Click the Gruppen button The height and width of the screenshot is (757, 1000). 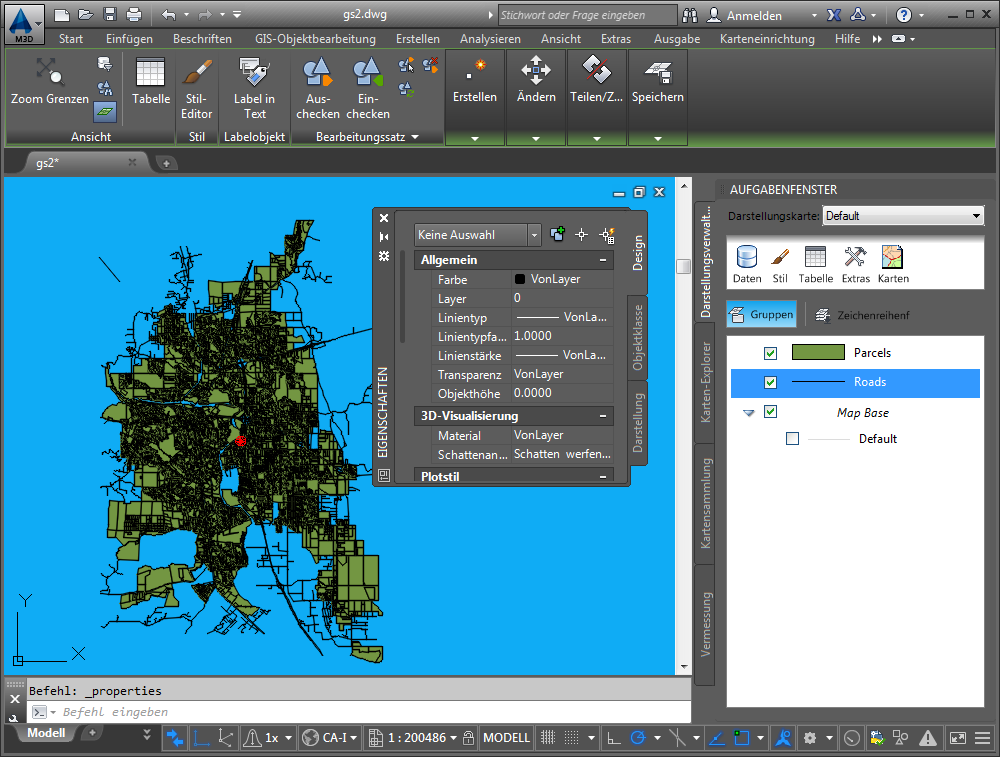762,315
